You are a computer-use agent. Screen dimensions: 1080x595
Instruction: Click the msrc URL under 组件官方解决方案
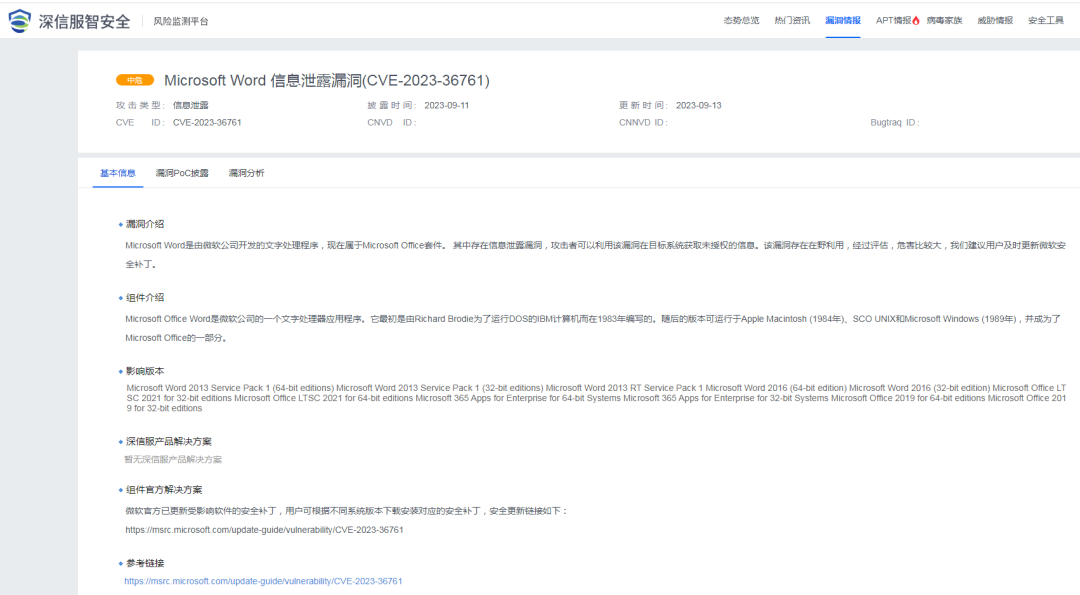[x=264, y=530]
